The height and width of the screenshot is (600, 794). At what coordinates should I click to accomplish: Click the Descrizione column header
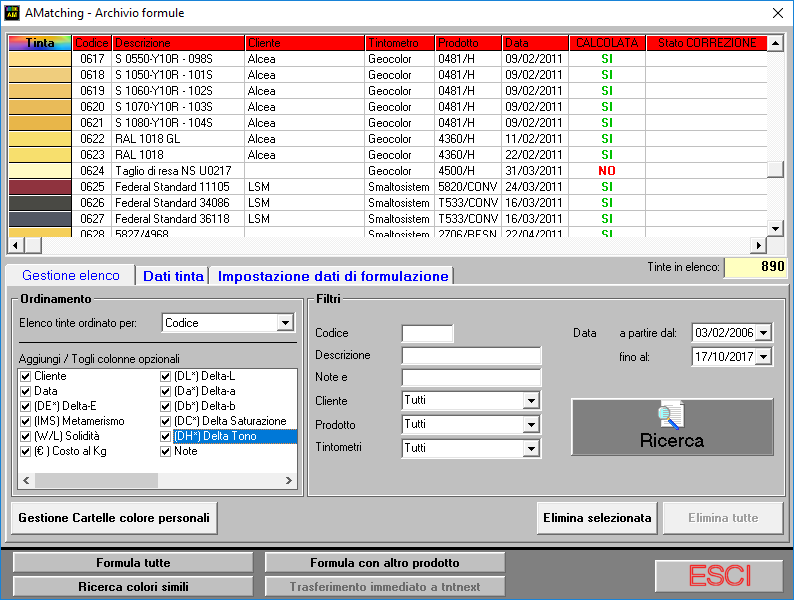pos(178,43)
